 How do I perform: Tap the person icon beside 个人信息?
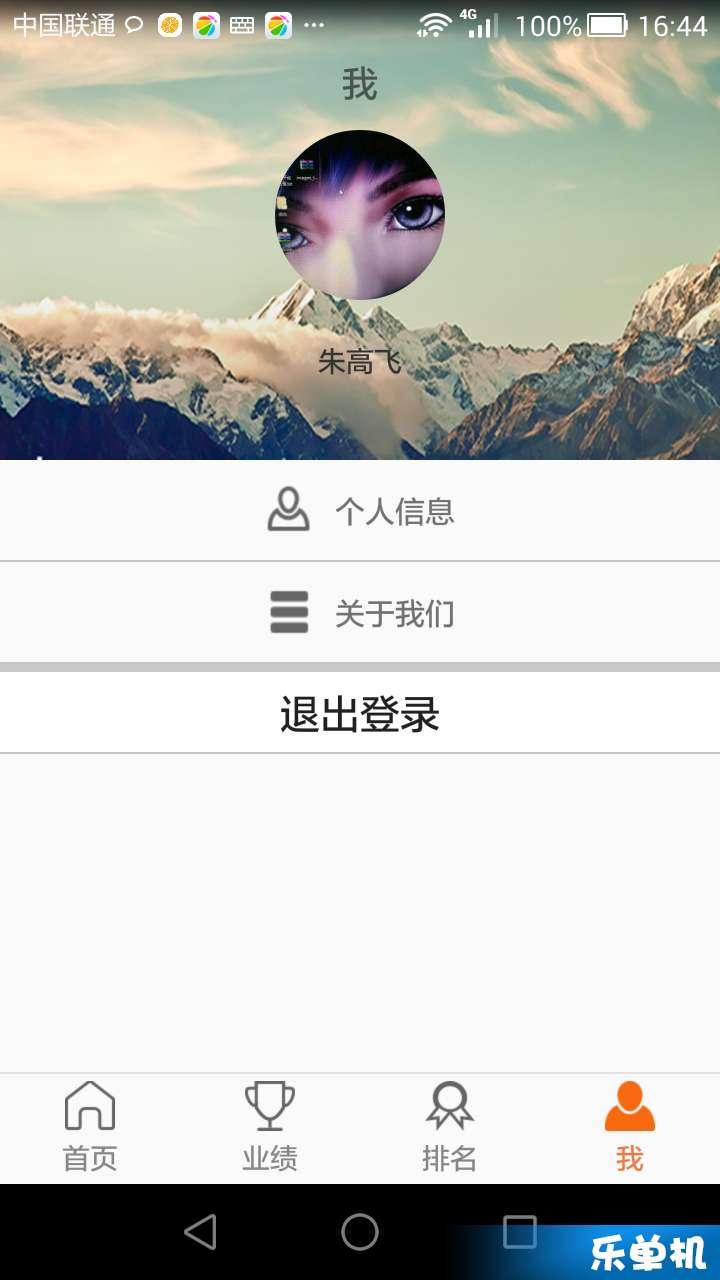[289, 509]
